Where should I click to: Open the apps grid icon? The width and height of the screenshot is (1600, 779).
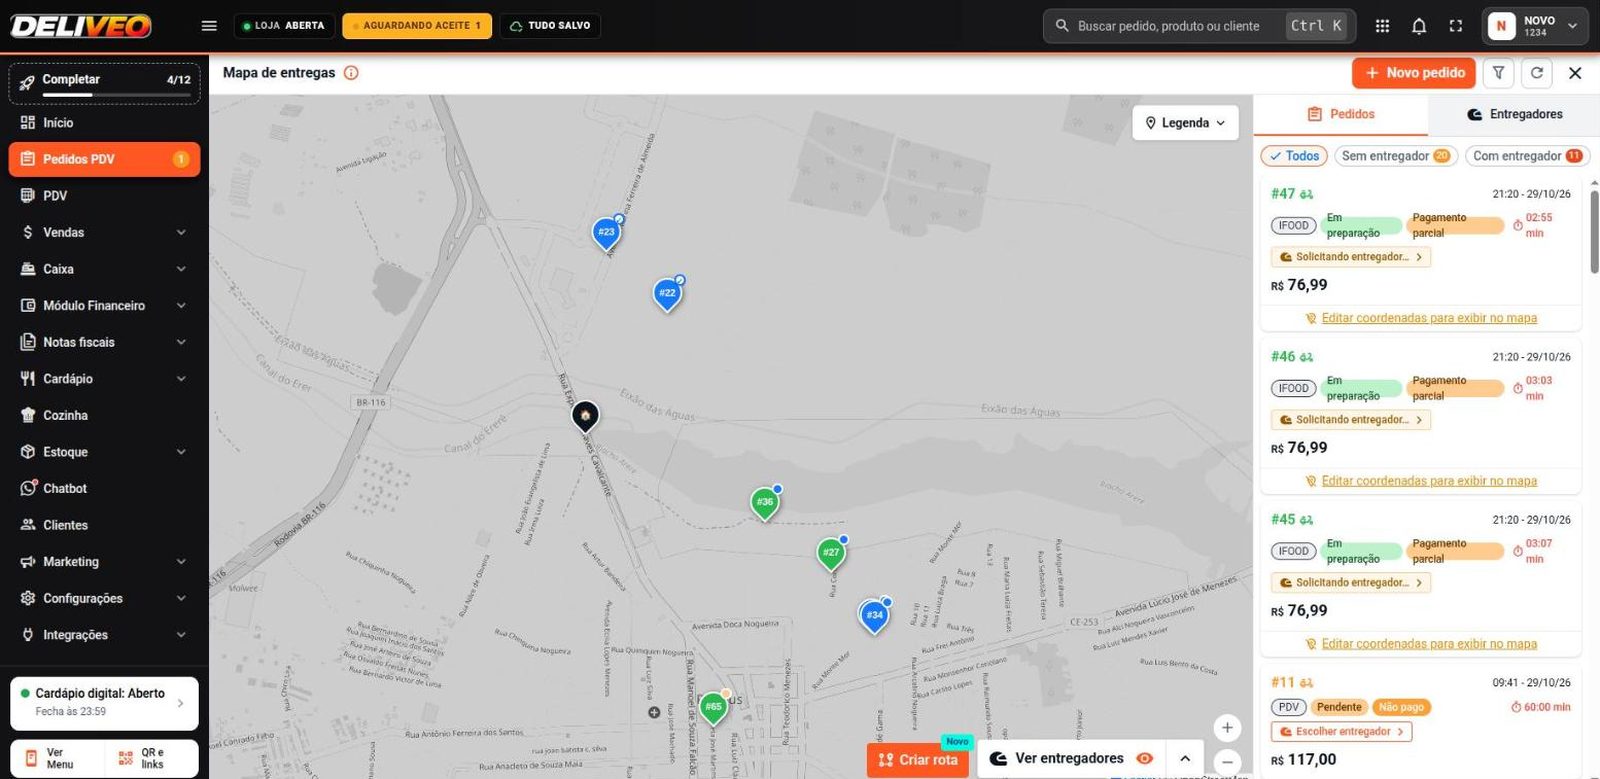(1382, 26)
